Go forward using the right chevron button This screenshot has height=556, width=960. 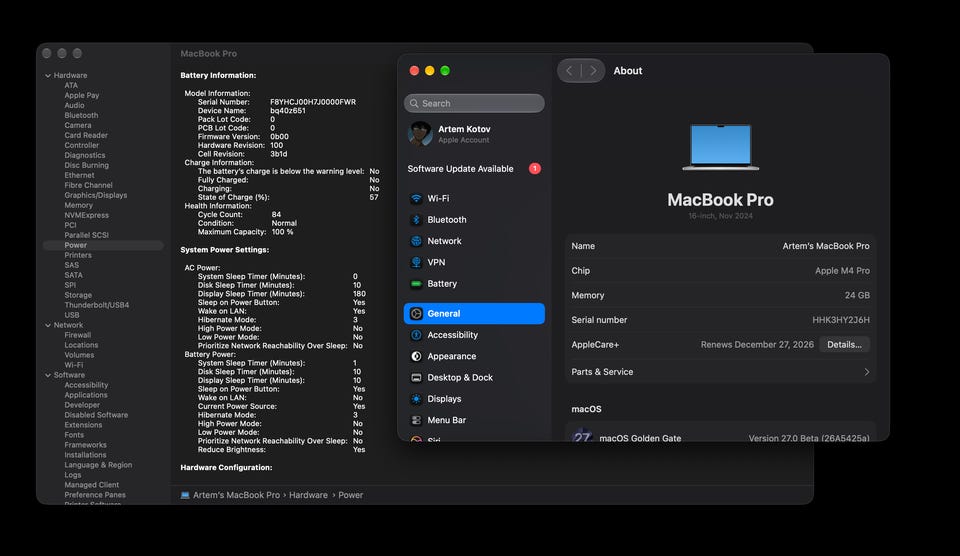tap(593, 70)
